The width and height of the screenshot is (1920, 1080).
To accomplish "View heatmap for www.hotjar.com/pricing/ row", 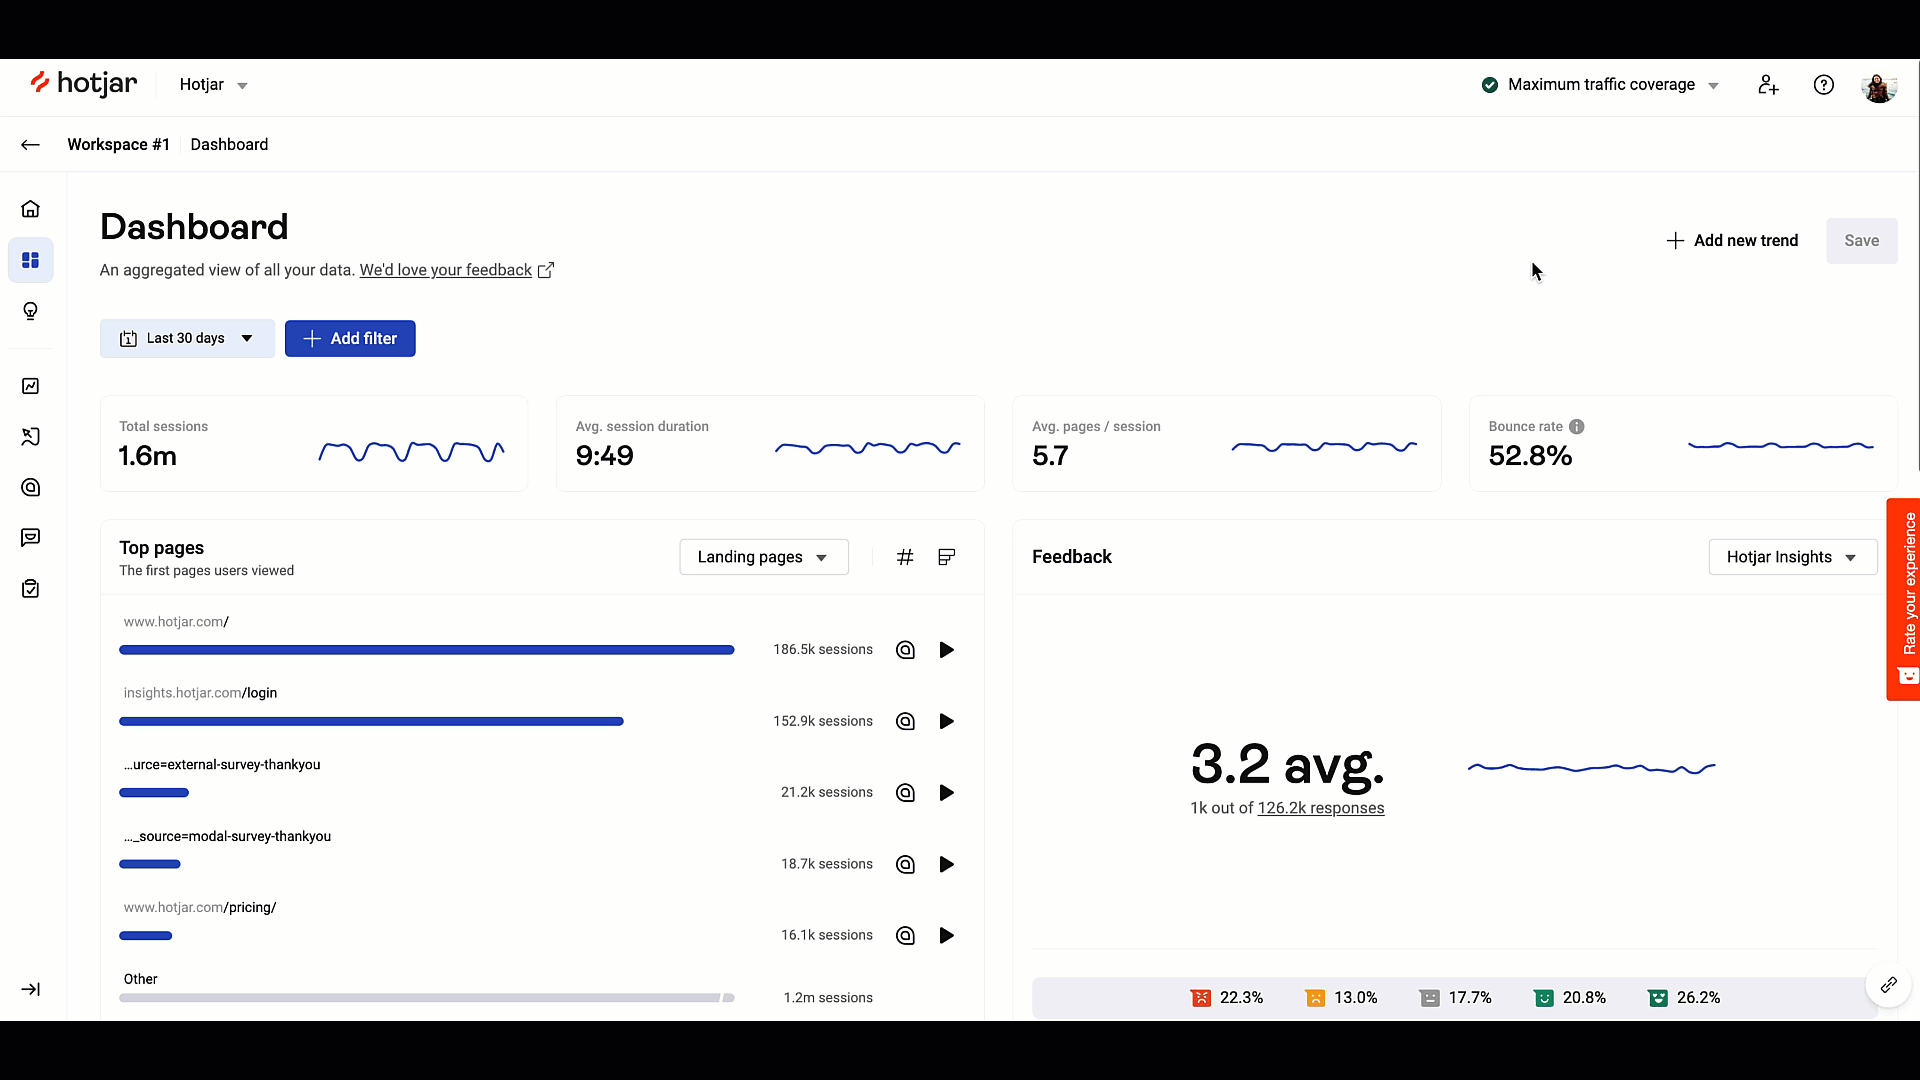I will click(x=905, y=935).
